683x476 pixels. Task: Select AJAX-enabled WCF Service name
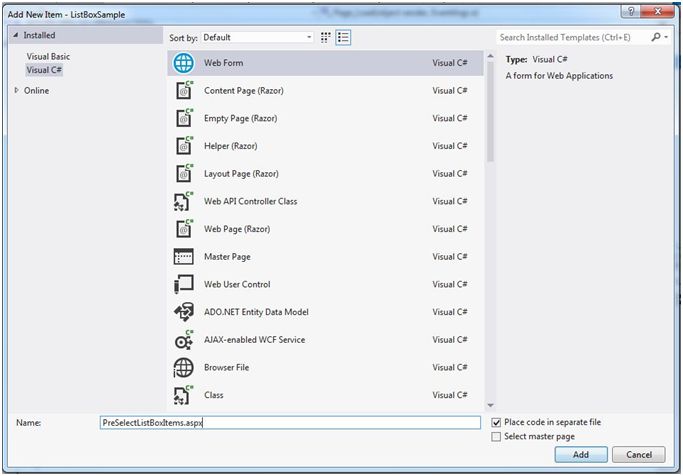pos(254,340)
